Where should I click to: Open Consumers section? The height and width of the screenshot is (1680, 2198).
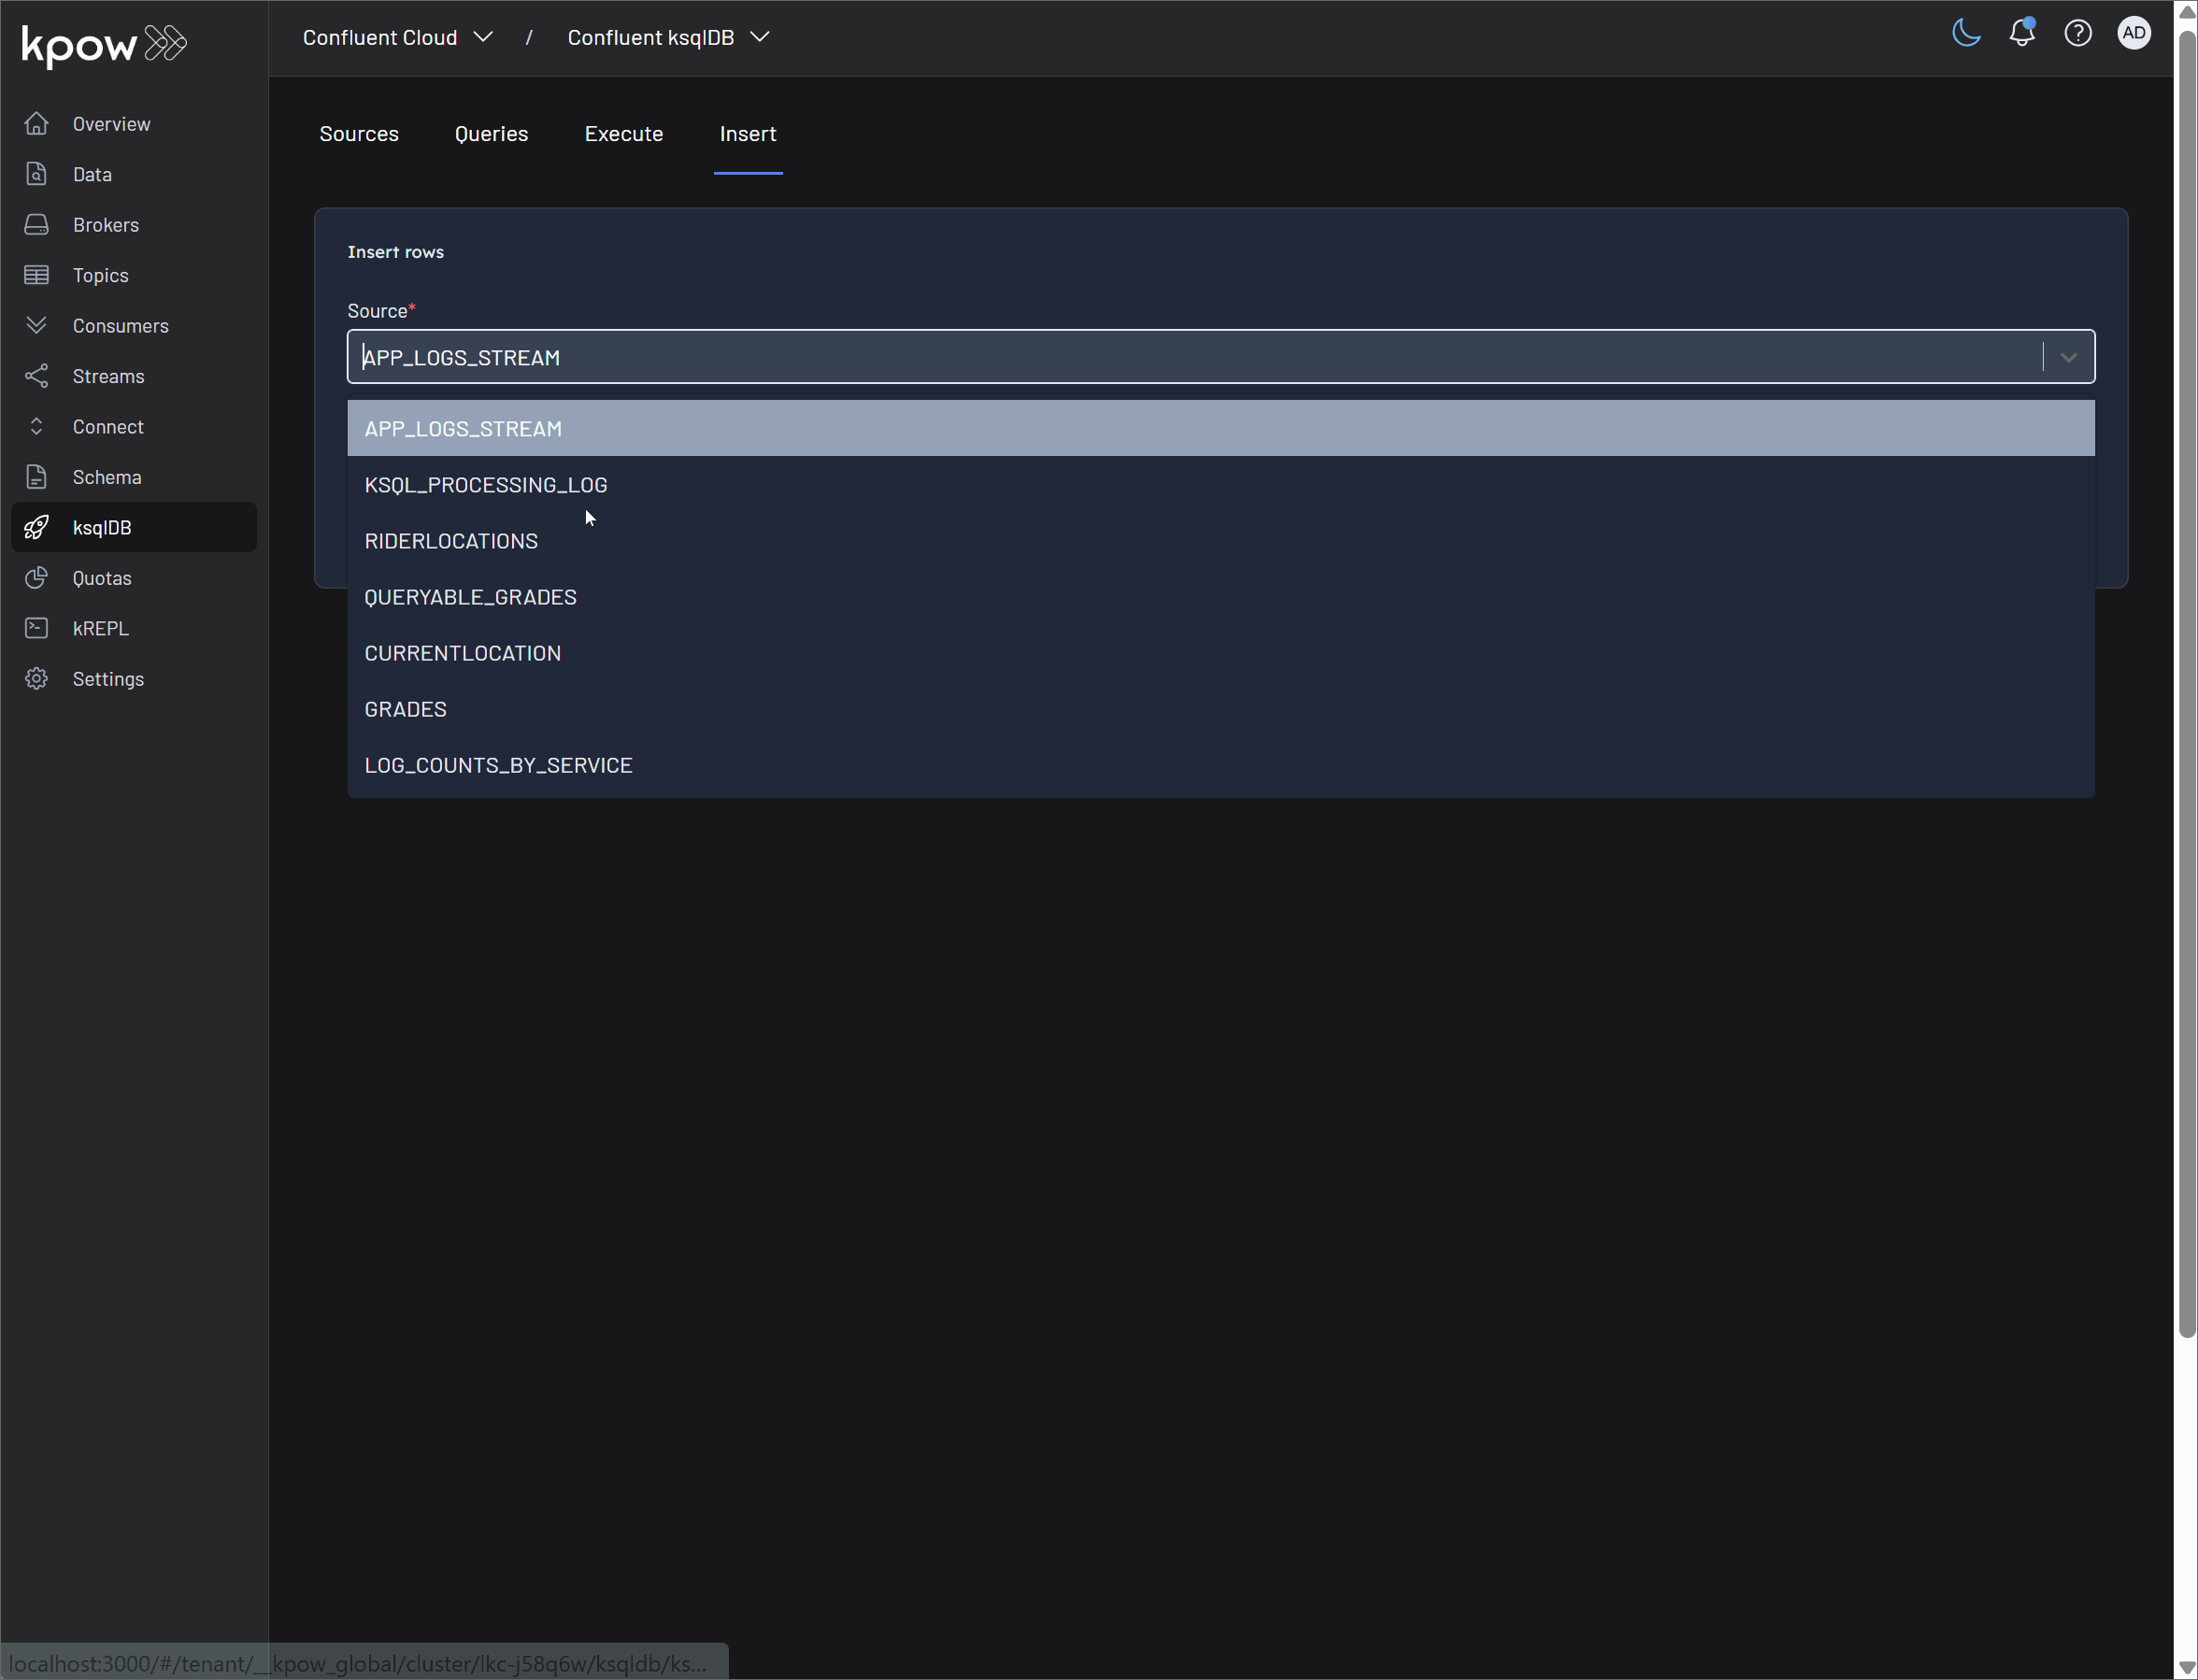click(120, 326)
